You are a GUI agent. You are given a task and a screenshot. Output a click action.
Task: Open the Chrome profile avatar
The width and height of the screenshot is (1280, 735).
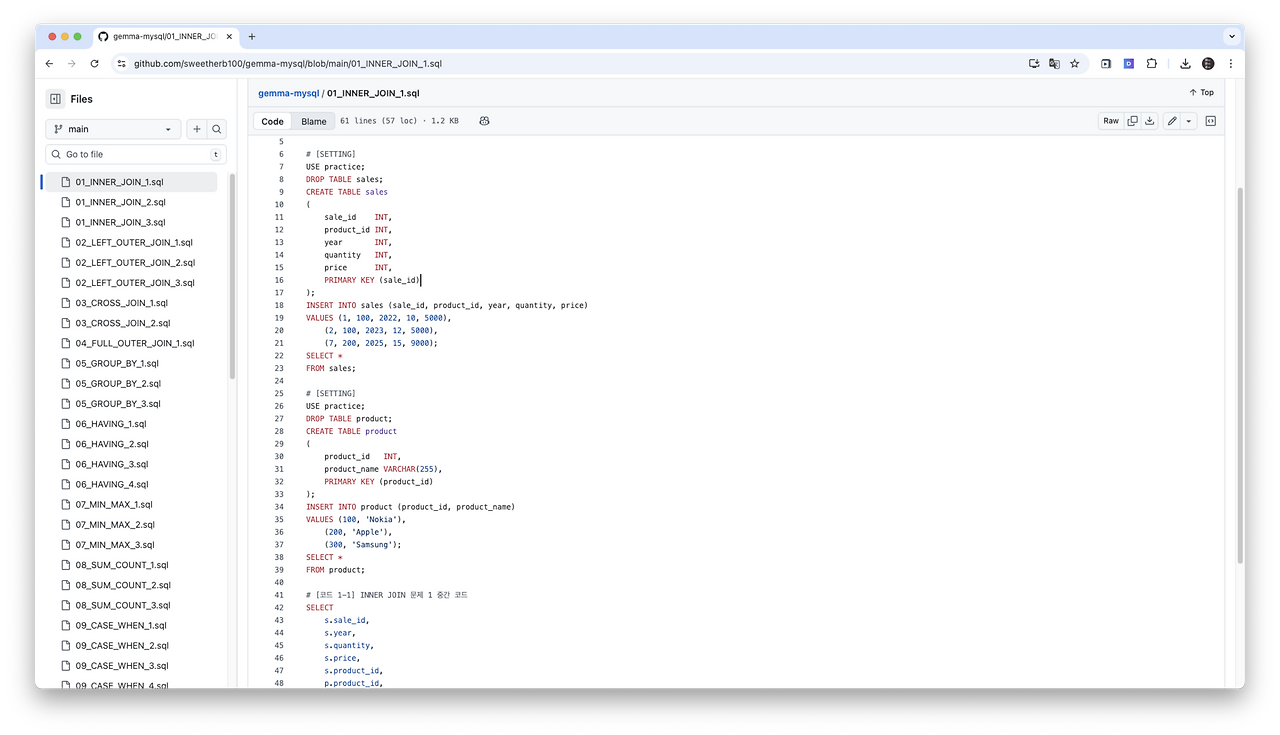coord(1208,63)
